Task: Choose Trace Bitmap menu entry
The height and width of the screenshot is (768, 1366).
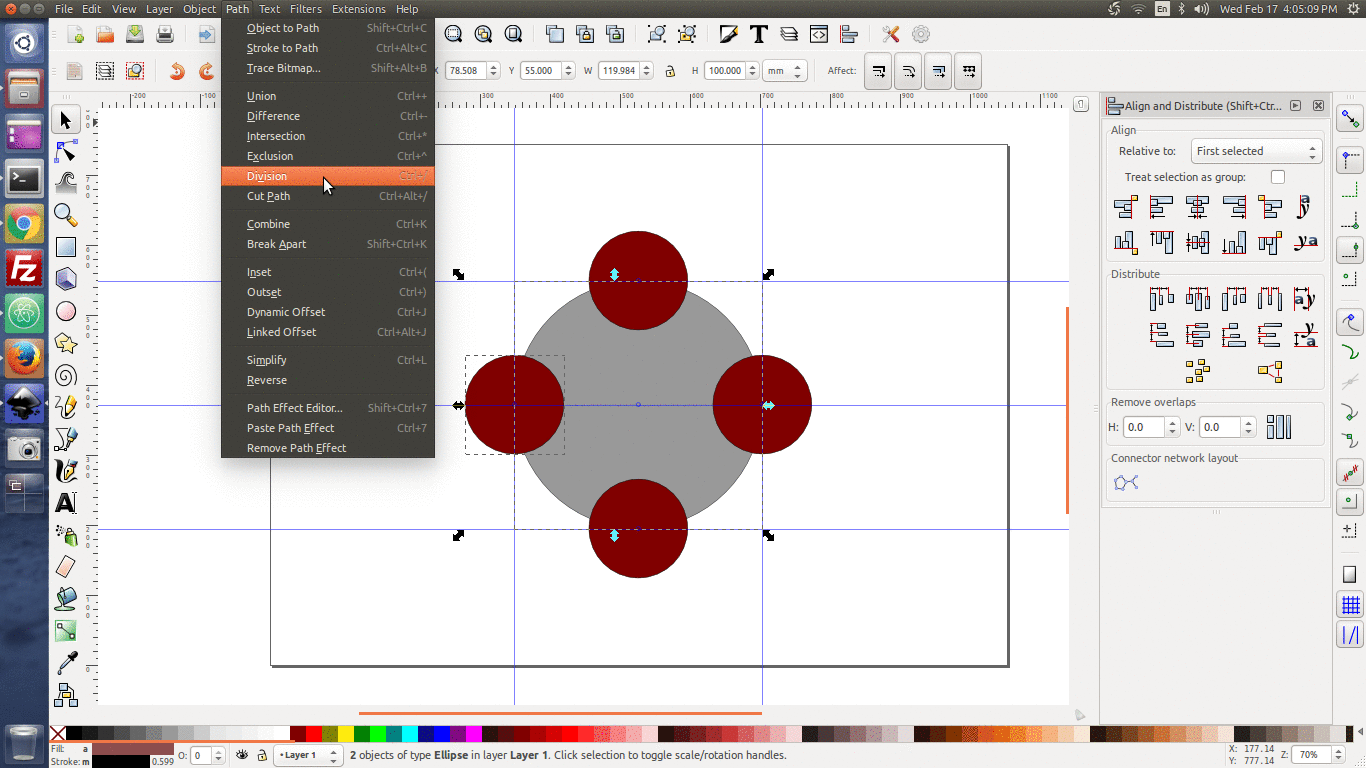Action: (328, 68)
